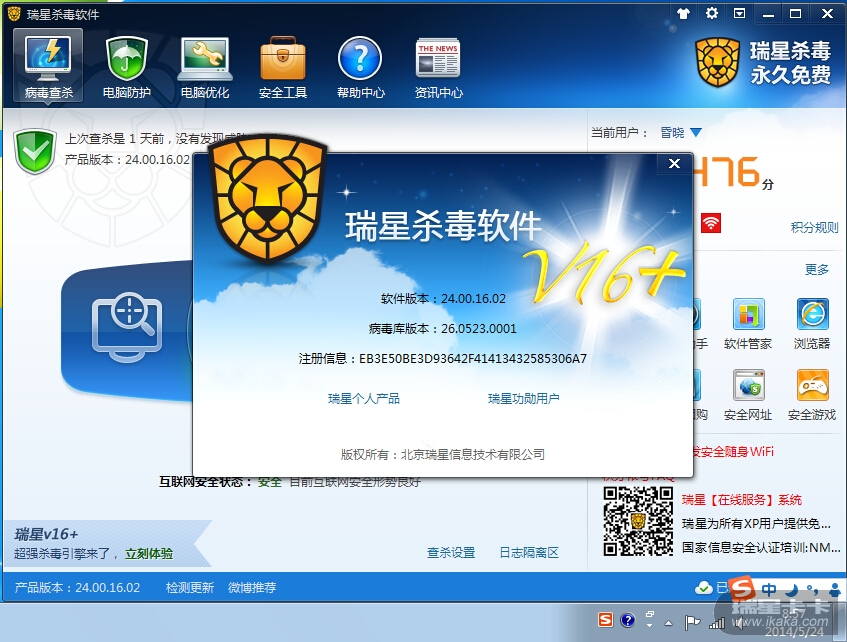
Task: Click the skin (shirt) icon in title bar
Action: click(683, 14)
